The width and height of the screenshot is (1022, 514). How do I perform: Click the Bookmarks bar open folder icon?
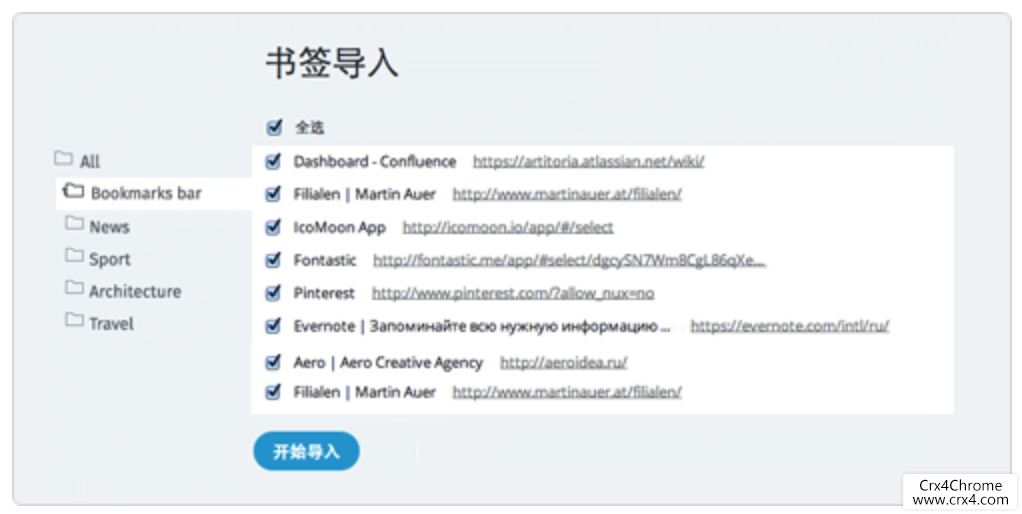pyautogui.click(x=73, y=191)
